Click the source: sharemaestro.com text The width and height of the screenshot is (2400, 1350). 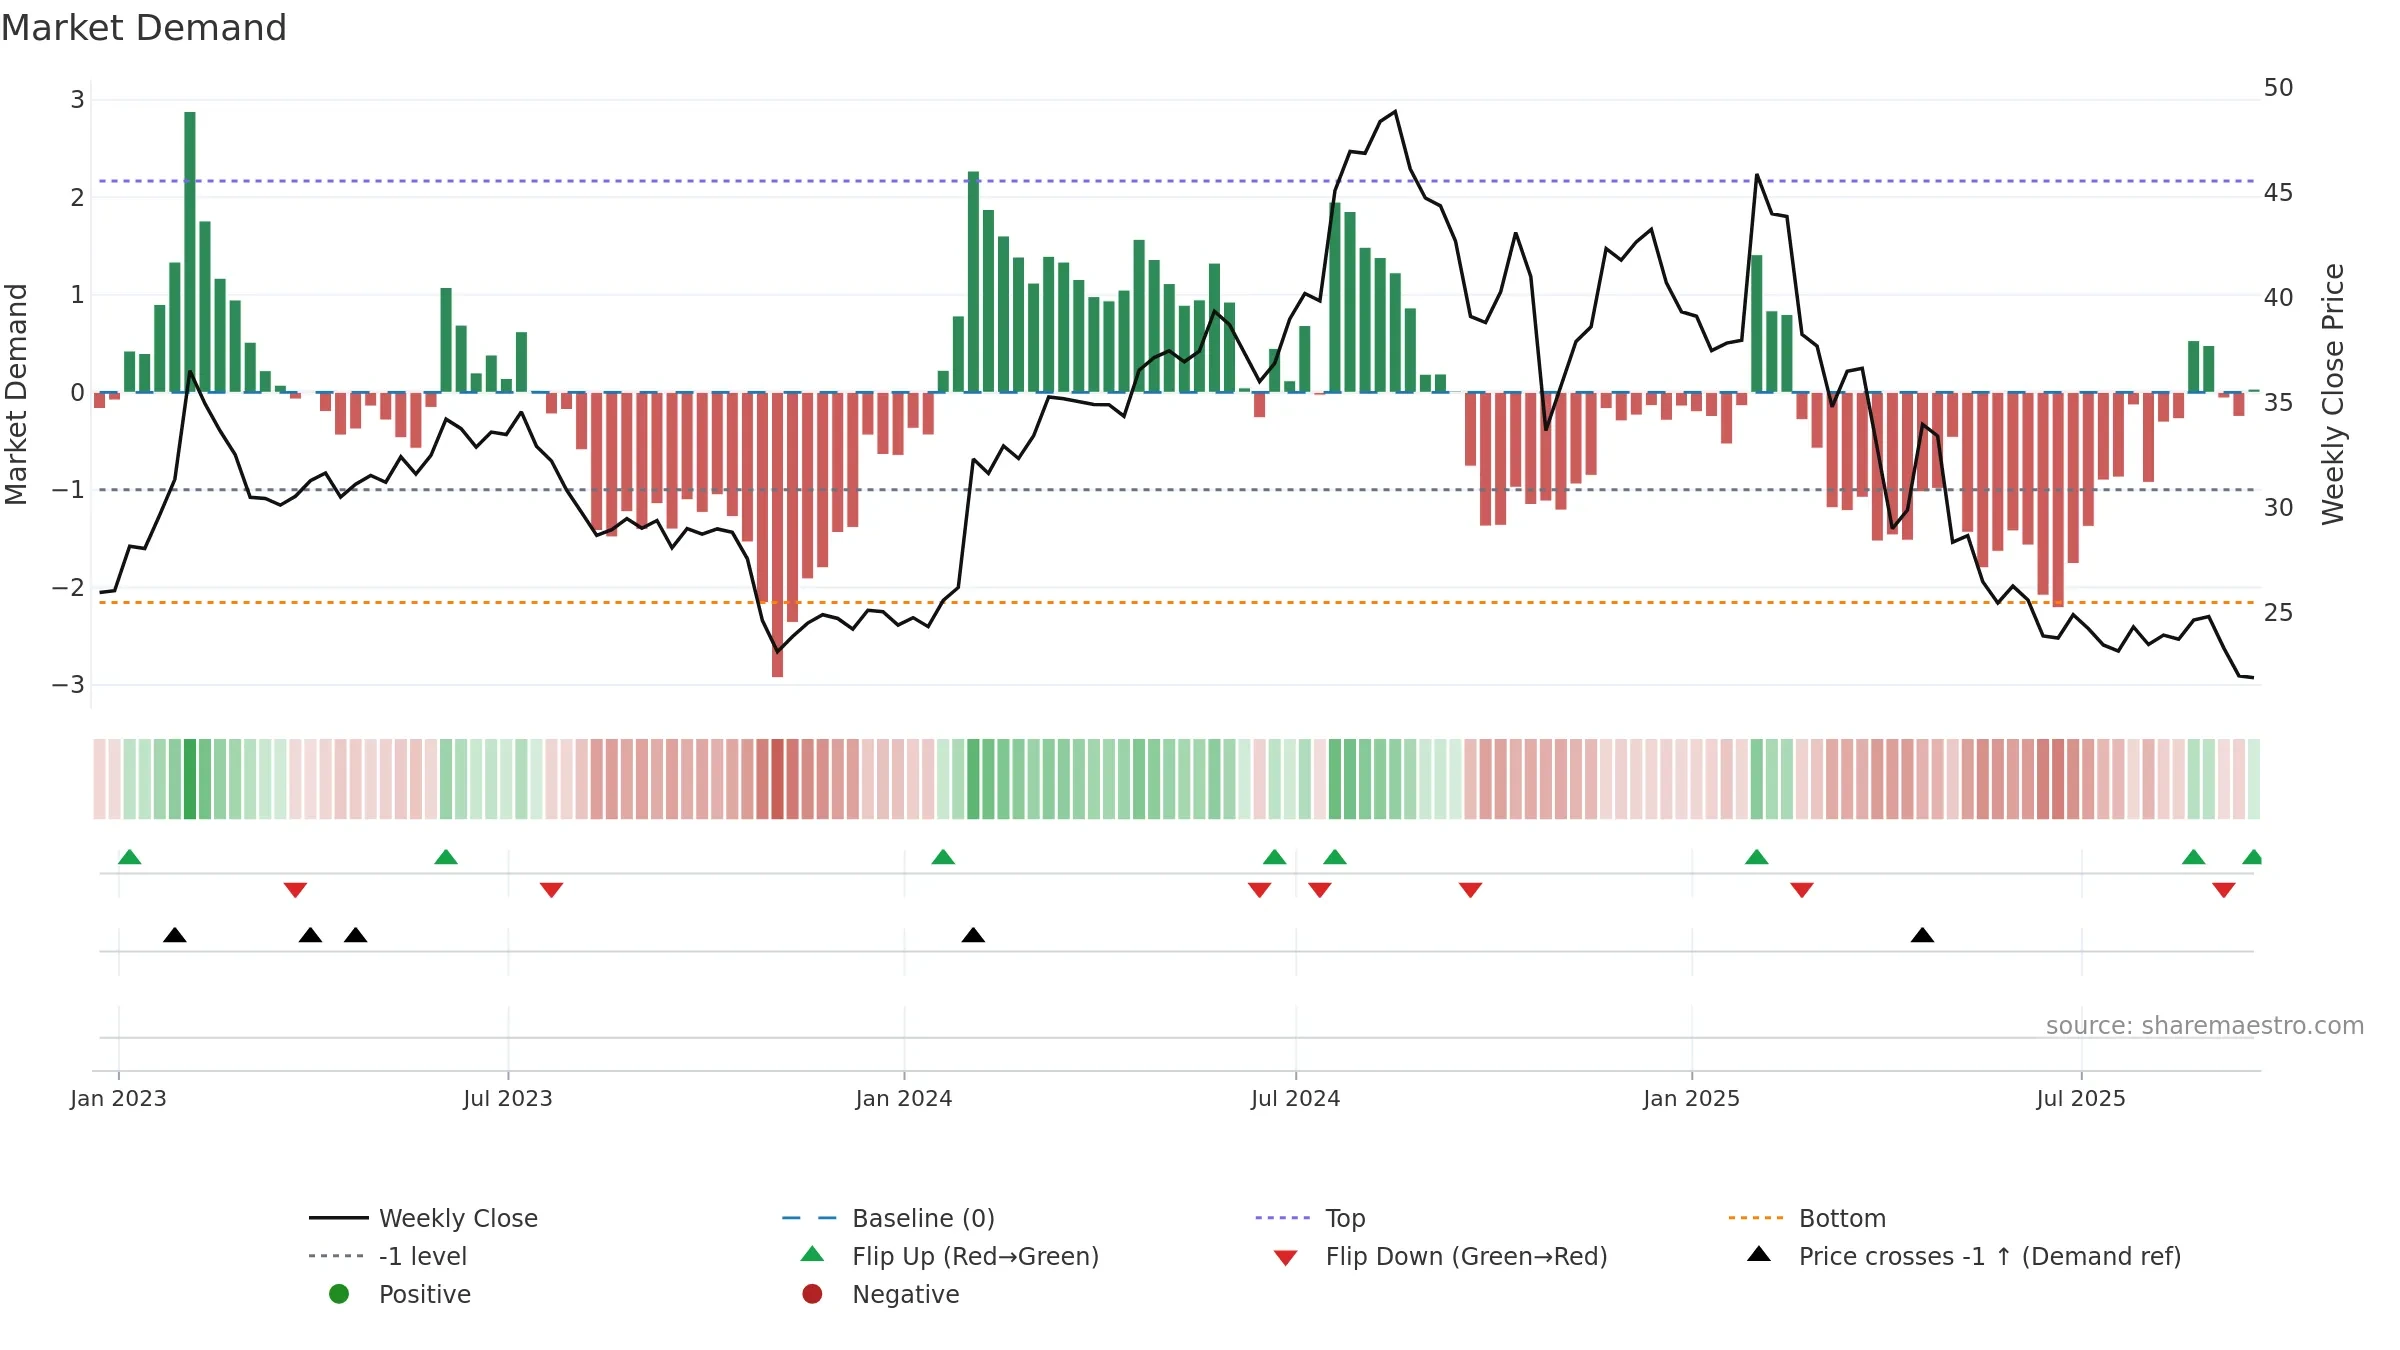point(2205,1025)
